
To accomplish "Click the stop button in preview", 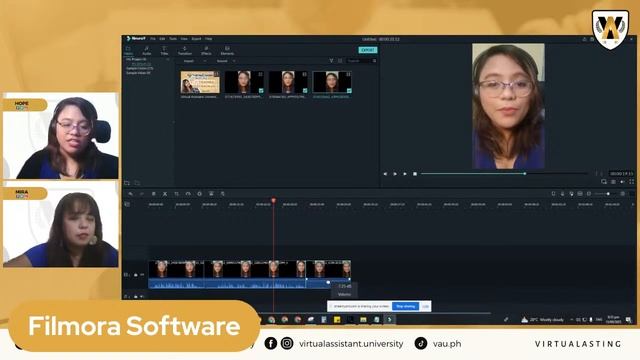I will pos(415,174).
